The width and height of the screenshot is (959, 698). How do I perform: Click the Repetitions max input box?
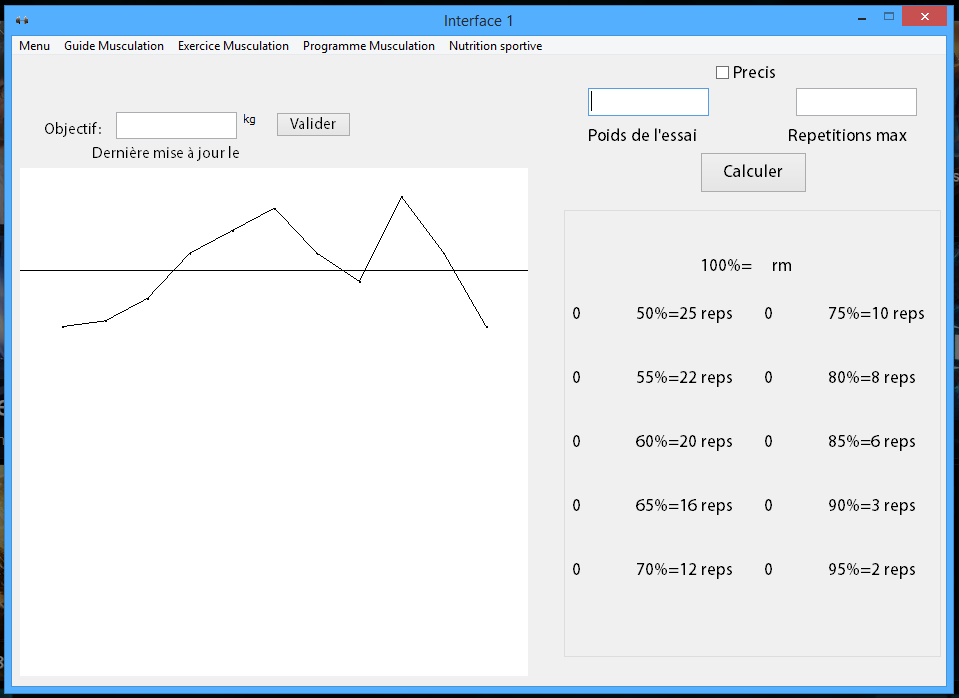click(x=856, y=102)
